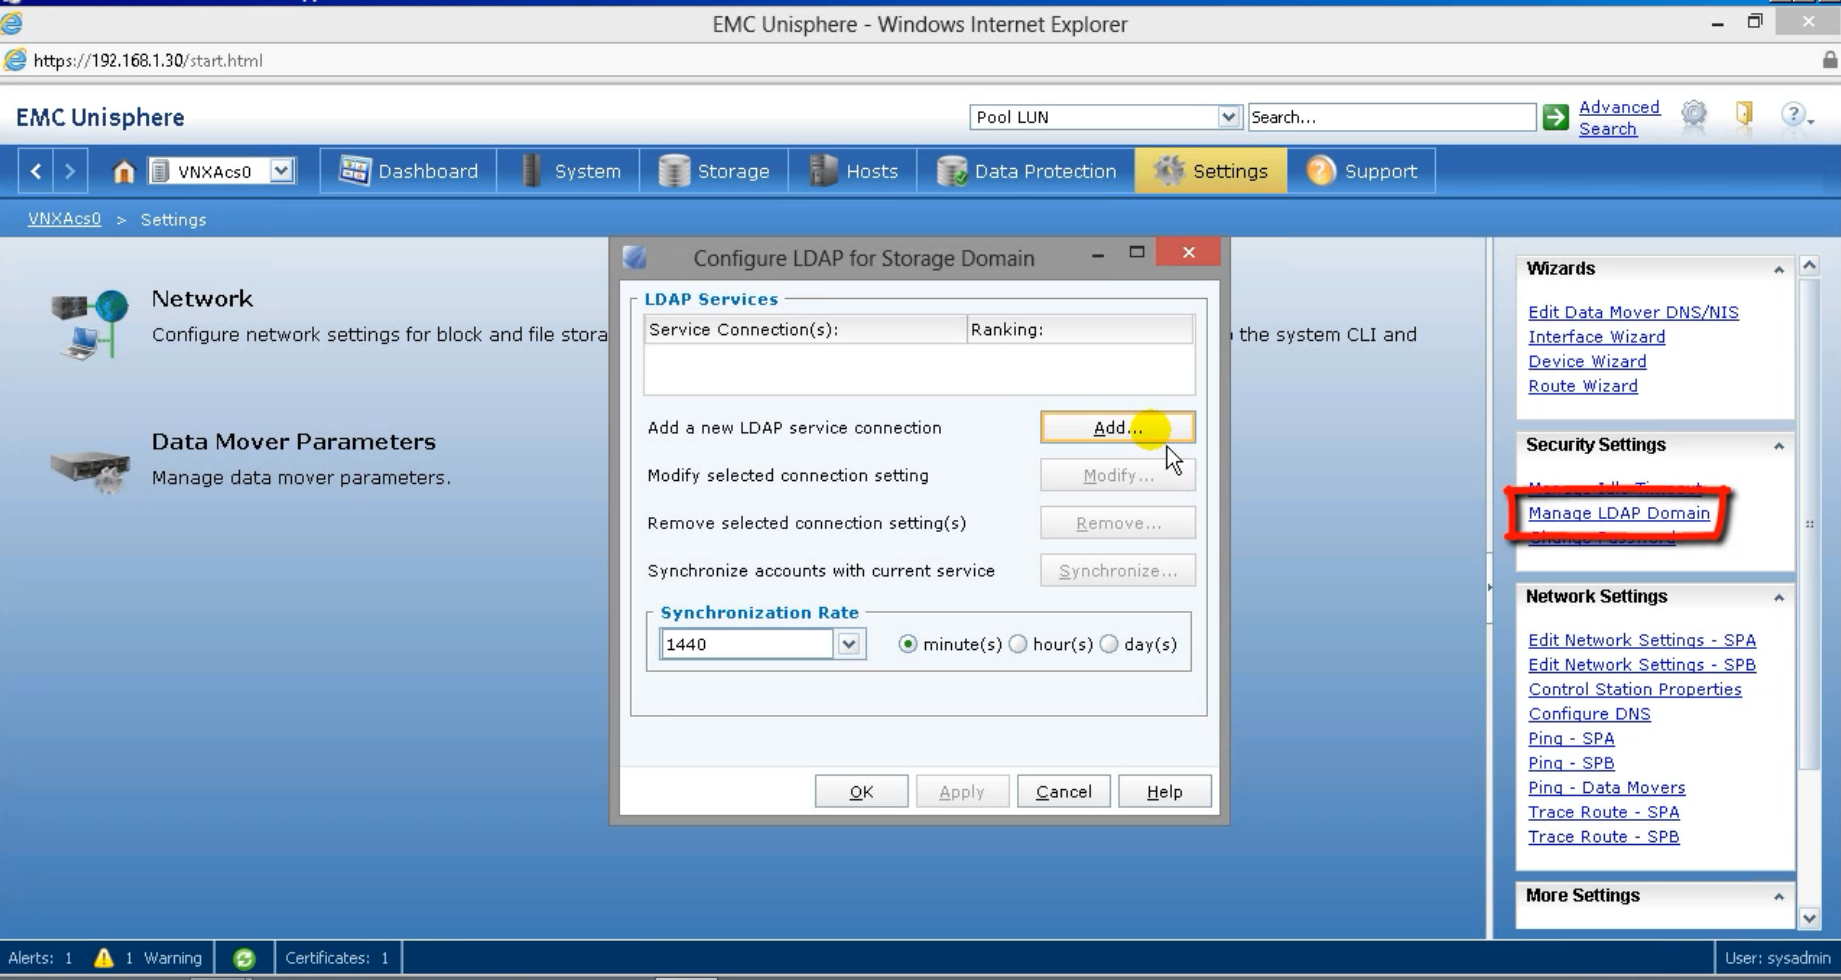Collapse the Wizards panel

click(1779, 269)
